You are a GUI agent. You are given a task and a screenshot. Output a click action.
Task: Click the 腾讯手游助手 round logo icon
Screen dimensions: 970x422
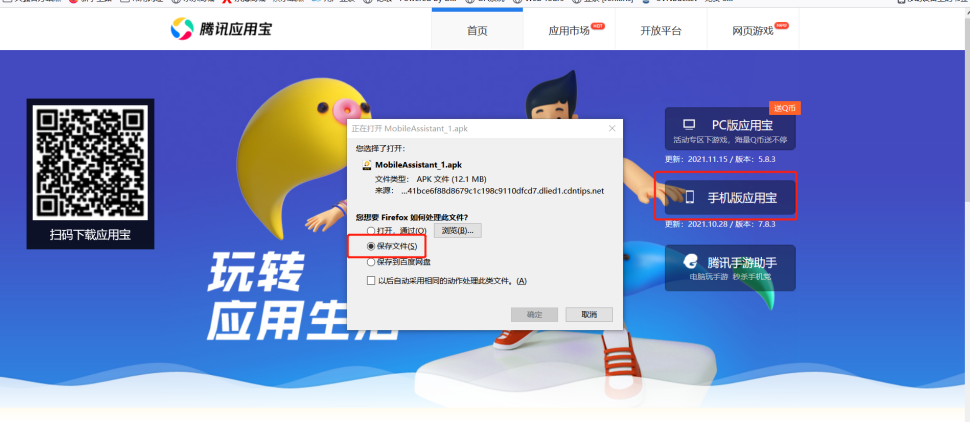tap(690, 262)
